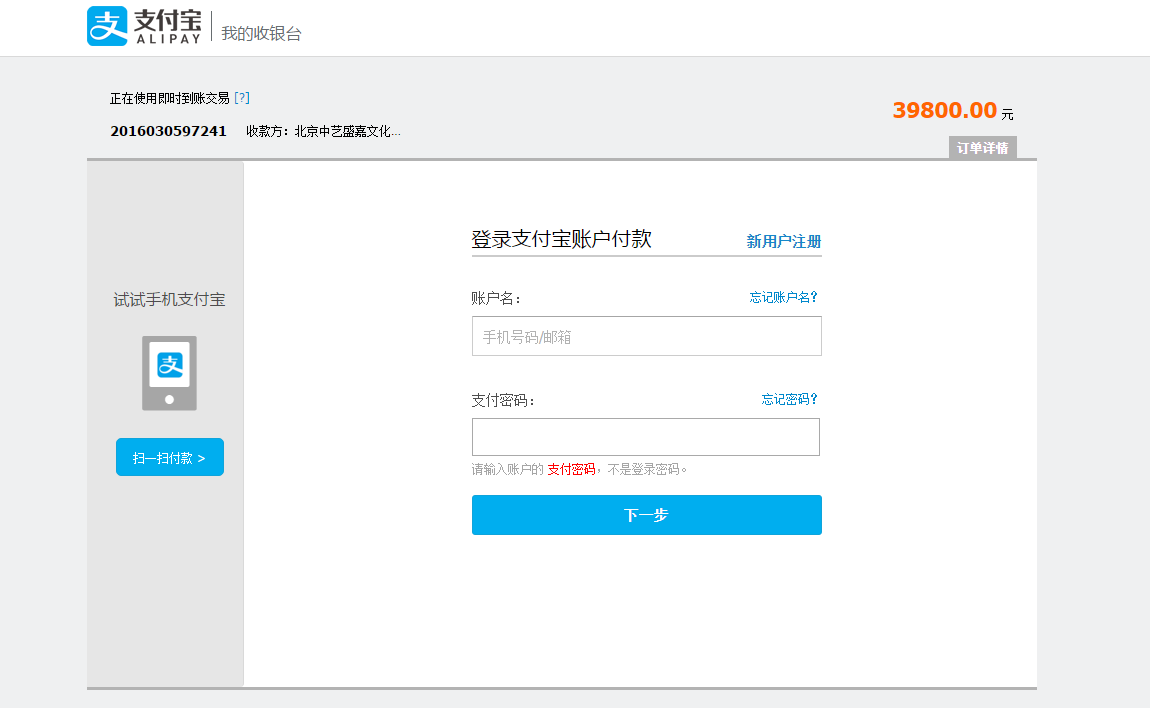The image size is (1150, 708).
Task: Click the red 支付密码 hint text
Action: (571, 469)
